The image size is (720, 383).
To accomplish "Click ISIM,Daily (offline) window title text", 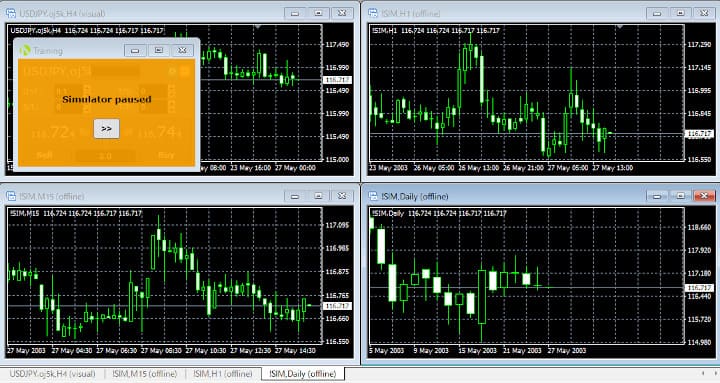I will 415,196.
